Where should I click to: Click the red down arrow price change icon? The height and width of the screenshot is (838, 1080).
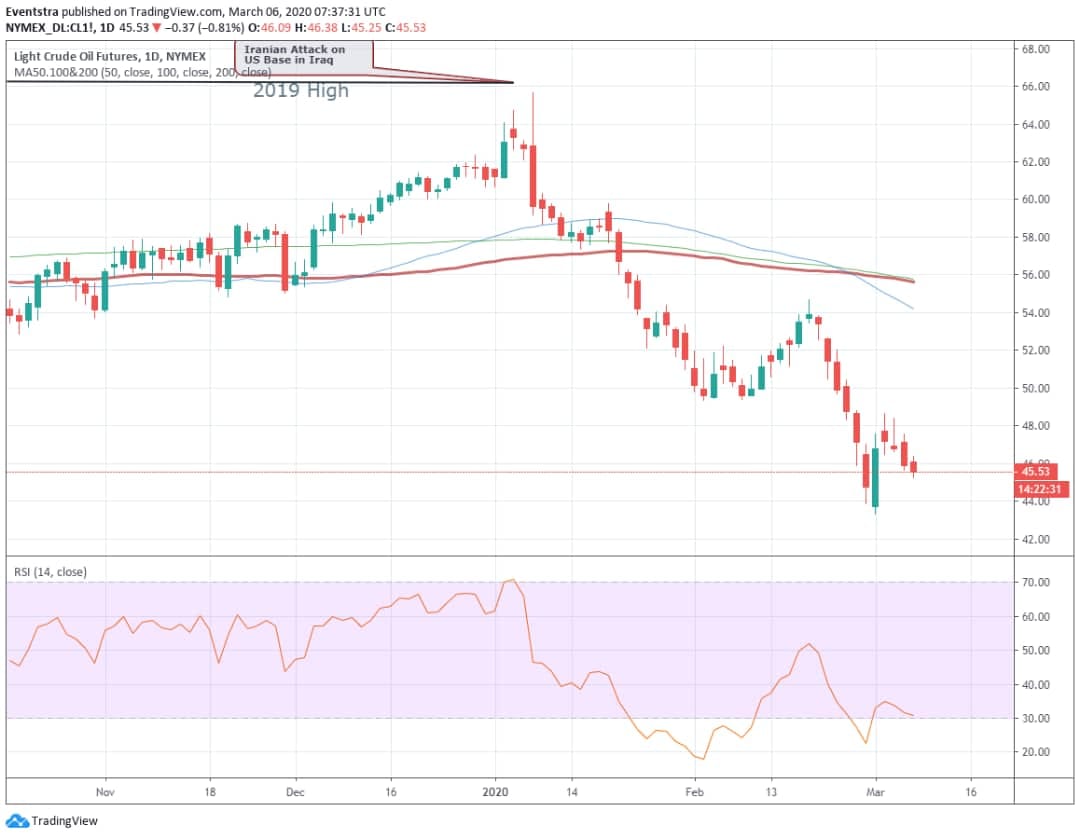157,28
